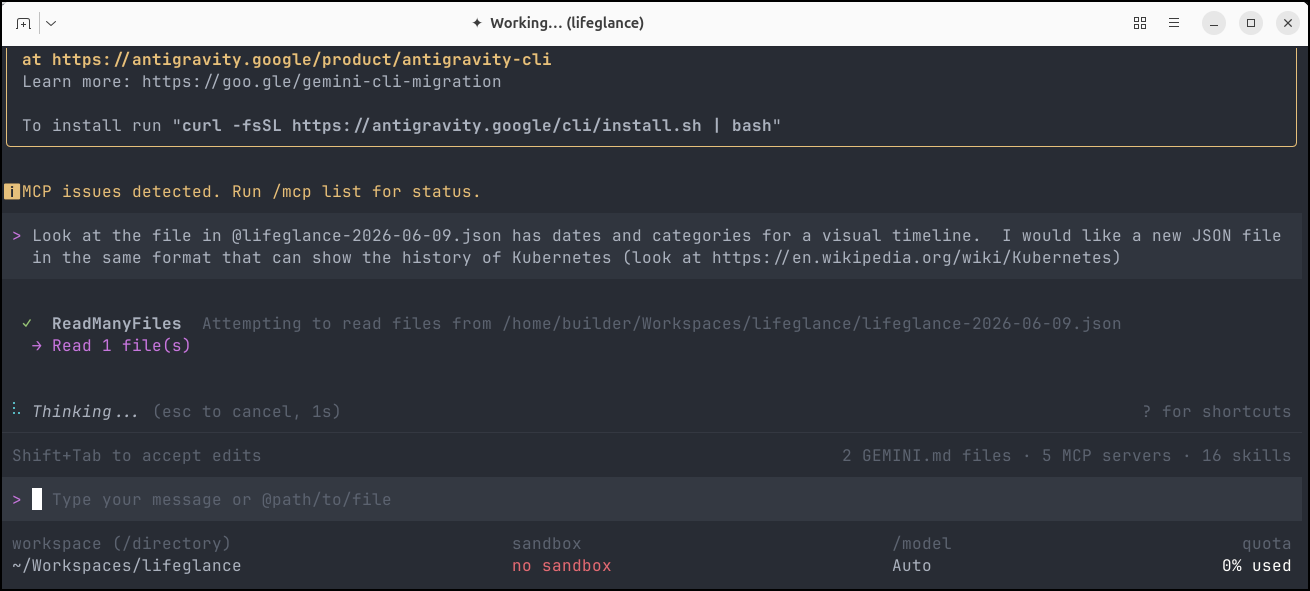Open the terminal hamburger menu
This screenshot has height=591, width=1310.
pos(1175,23)
